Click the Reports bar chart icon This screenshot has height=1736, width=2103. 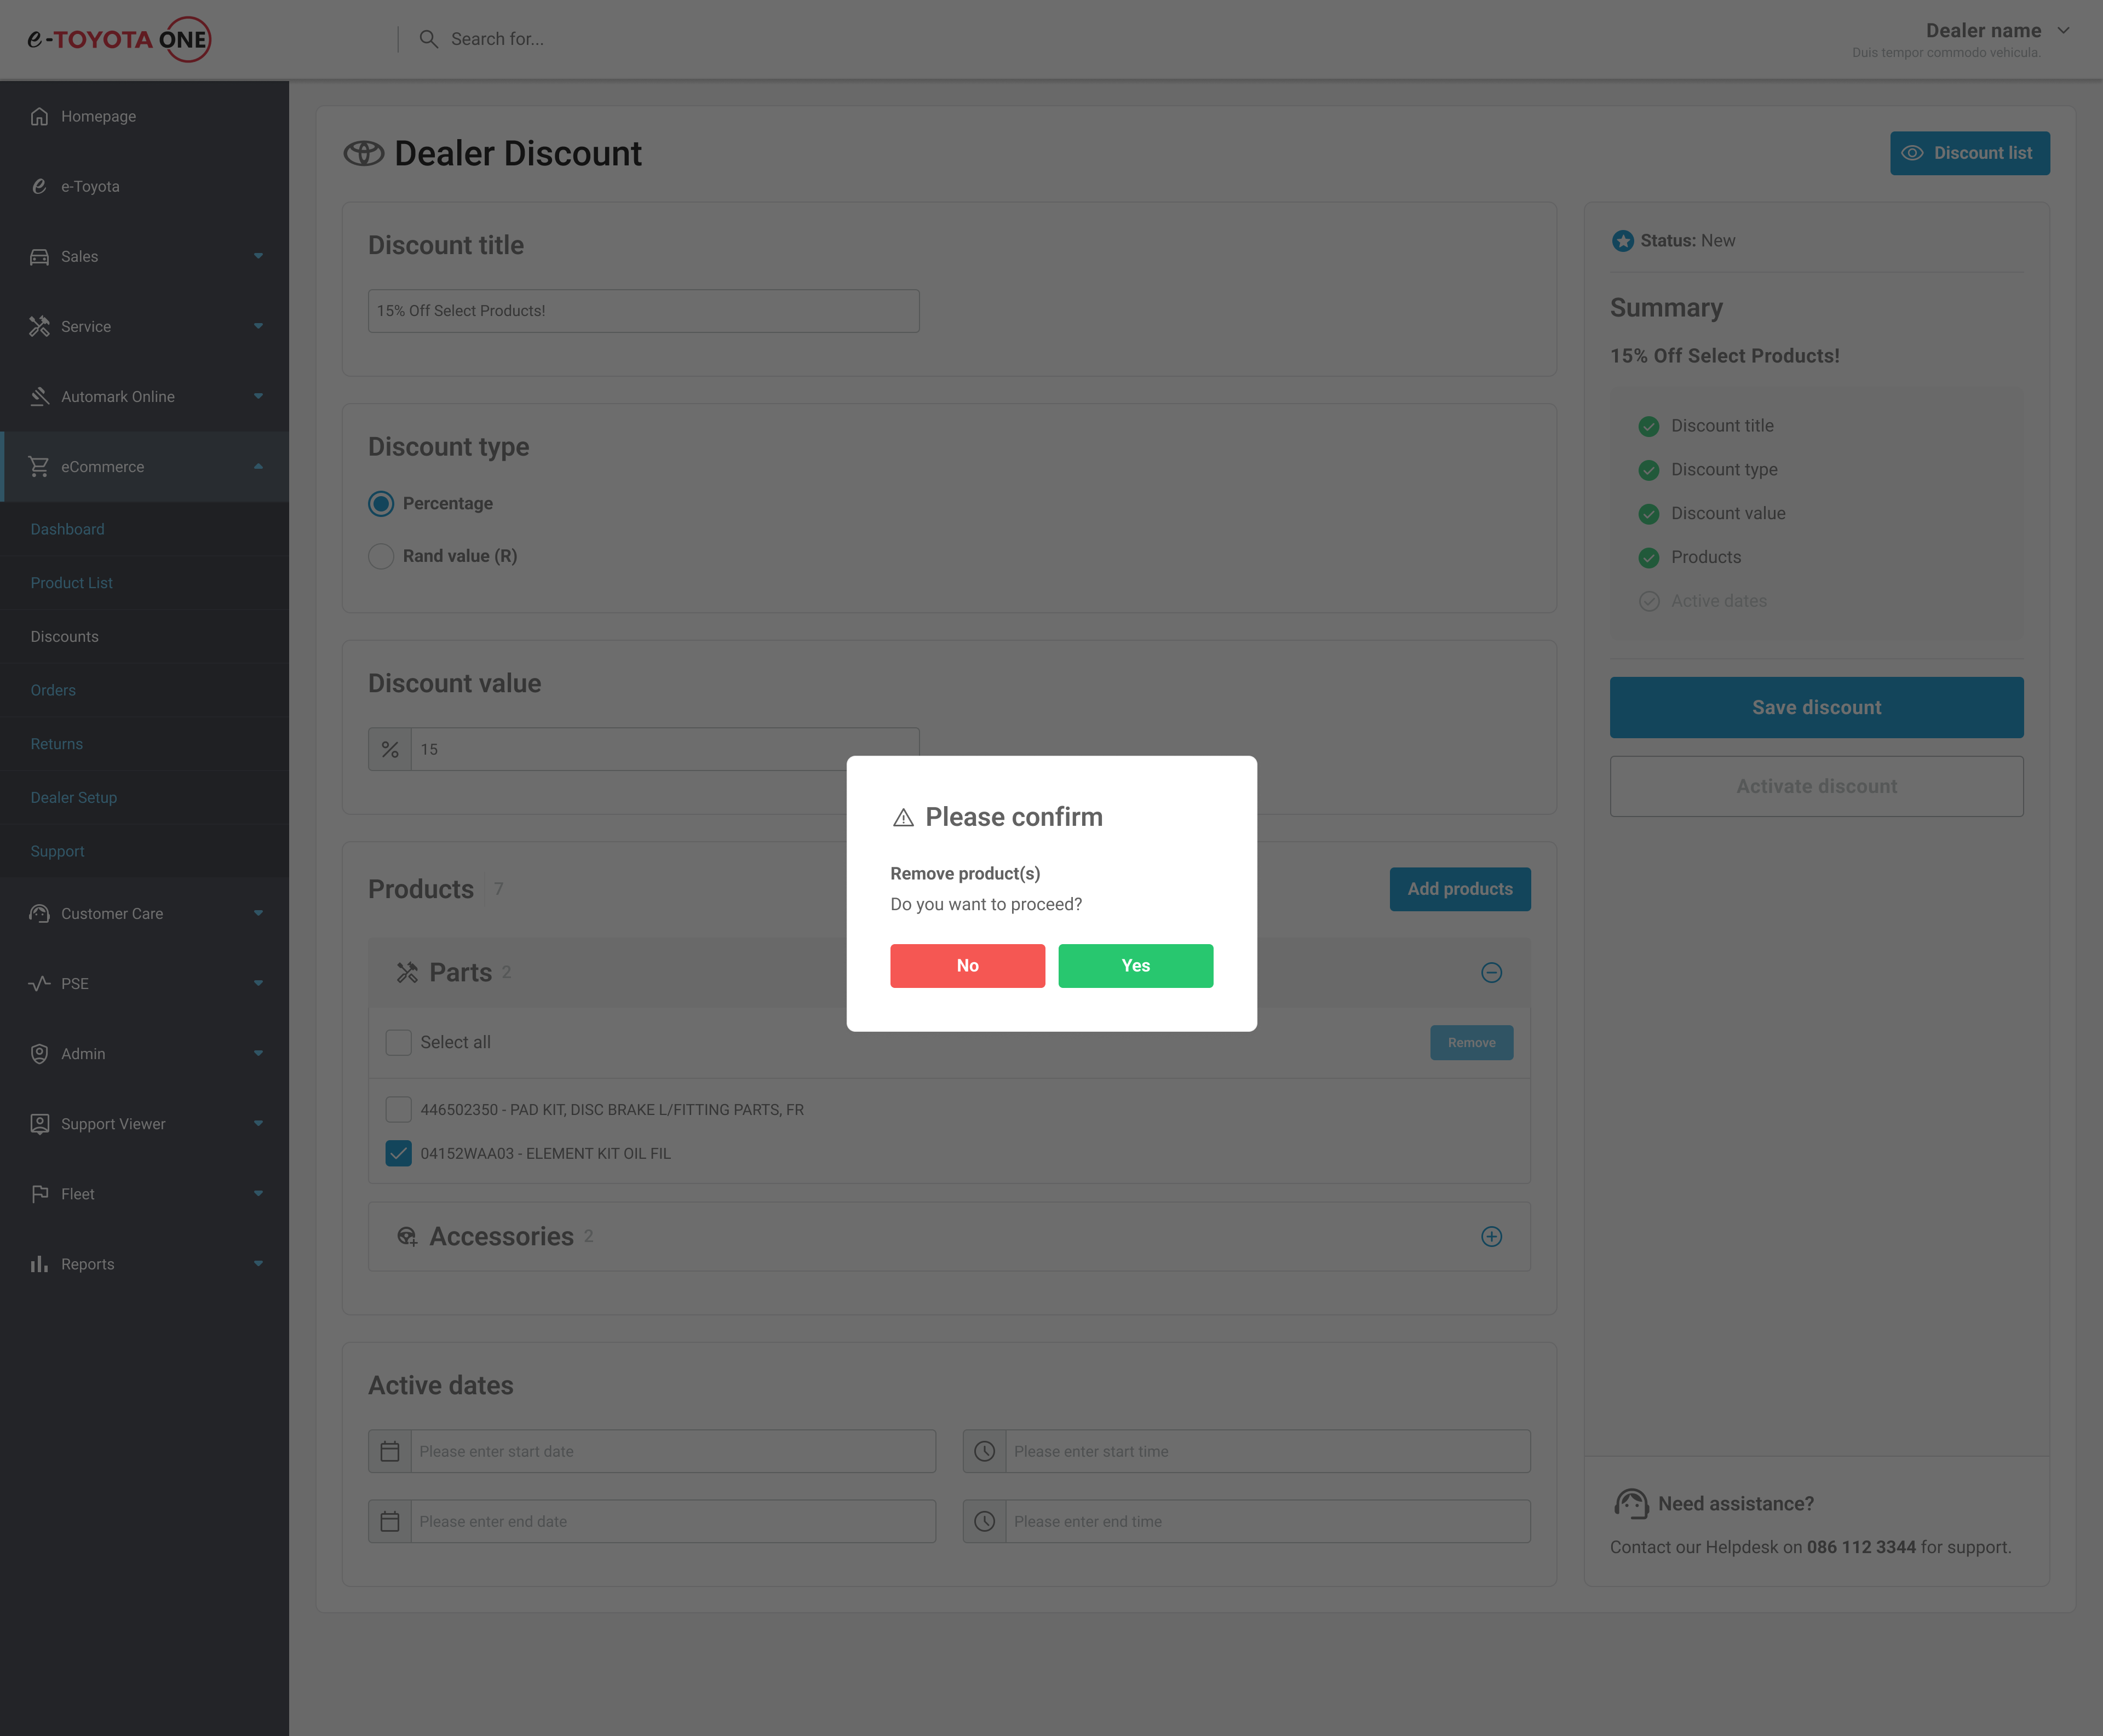(39, 1264)
